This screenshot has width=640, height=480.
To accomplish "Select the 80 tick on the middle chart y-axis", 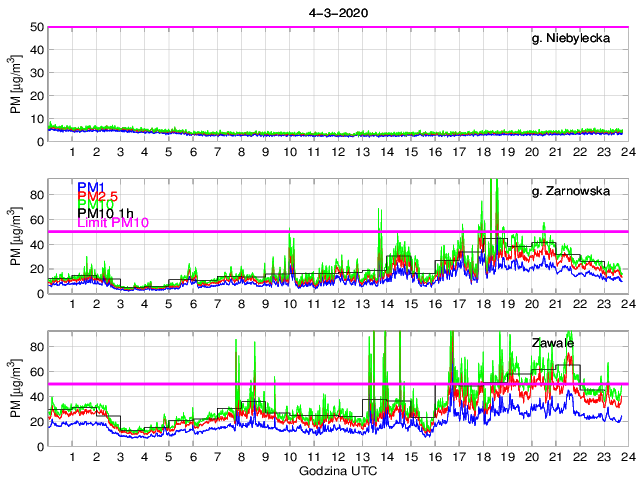I will (x=37, y=194).
